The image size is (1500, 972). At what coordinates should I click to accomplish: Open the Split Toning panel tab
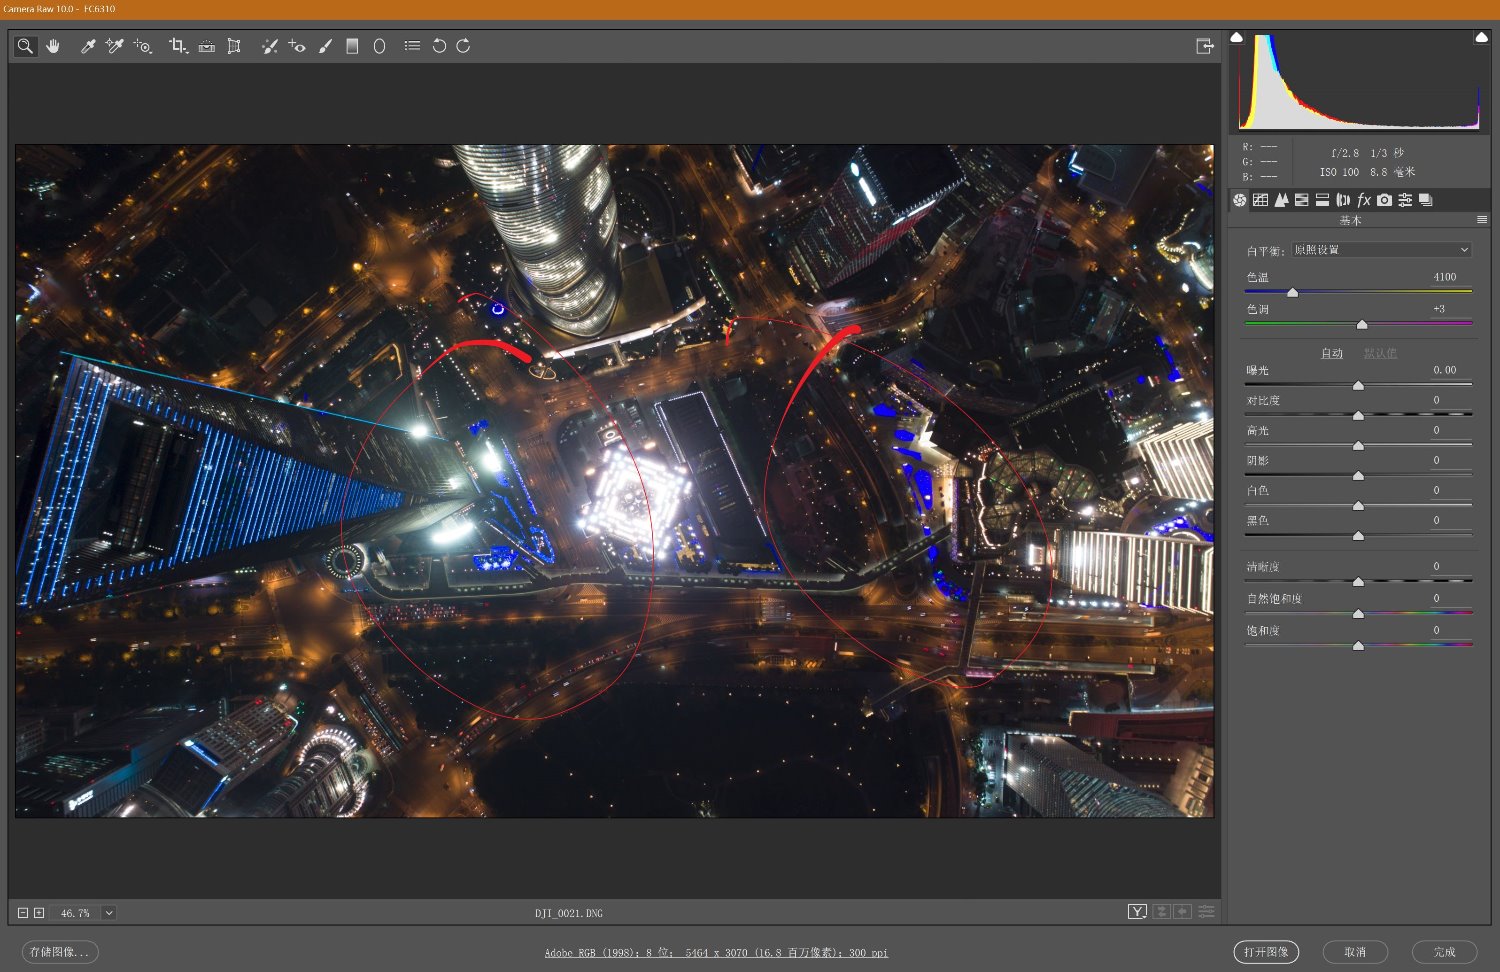[x=1322, y=200]
